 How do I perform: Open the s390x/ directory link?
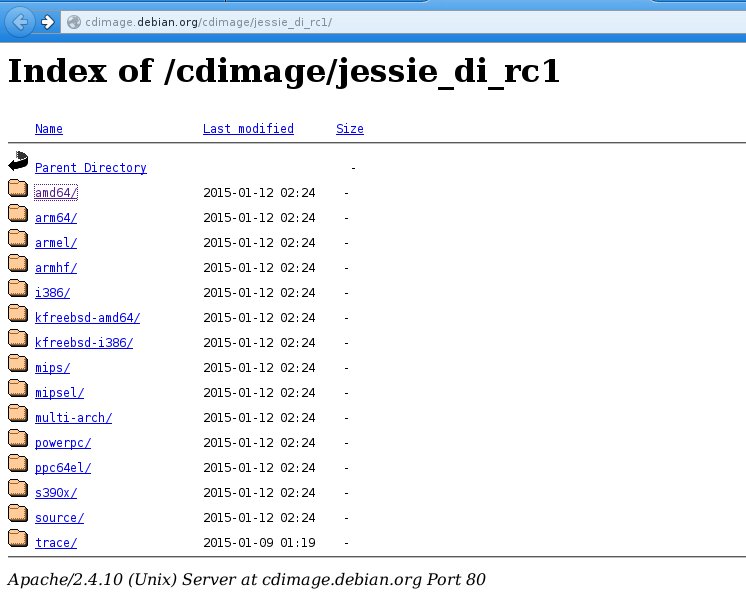[56, 493]
